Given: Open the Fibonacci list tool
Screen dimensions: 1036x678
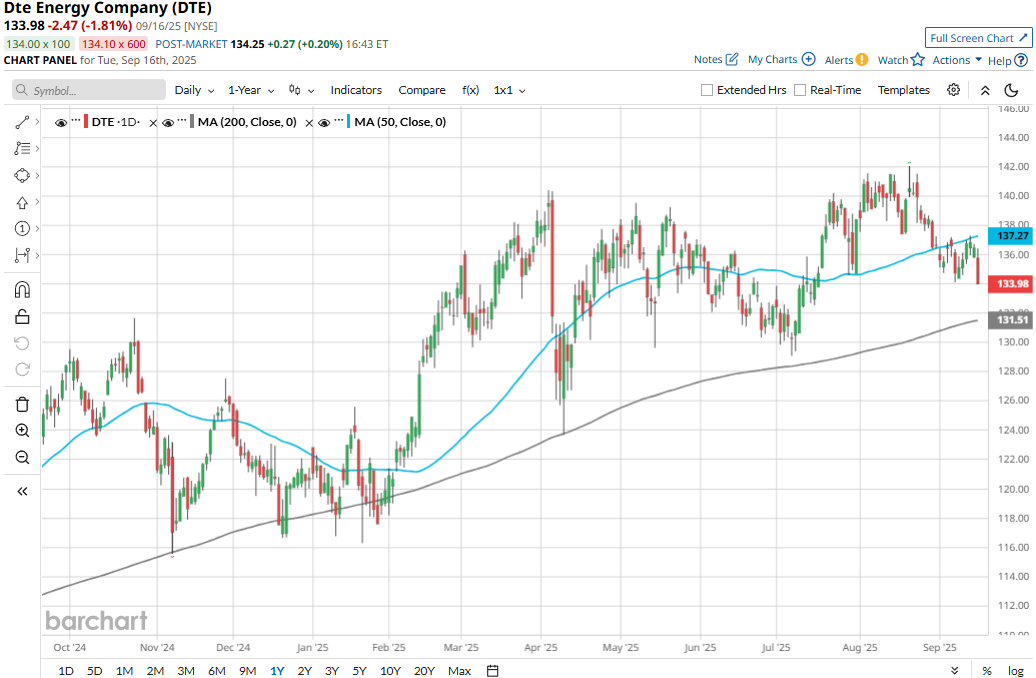Looking at the screenshot, I should coord(22,149).
